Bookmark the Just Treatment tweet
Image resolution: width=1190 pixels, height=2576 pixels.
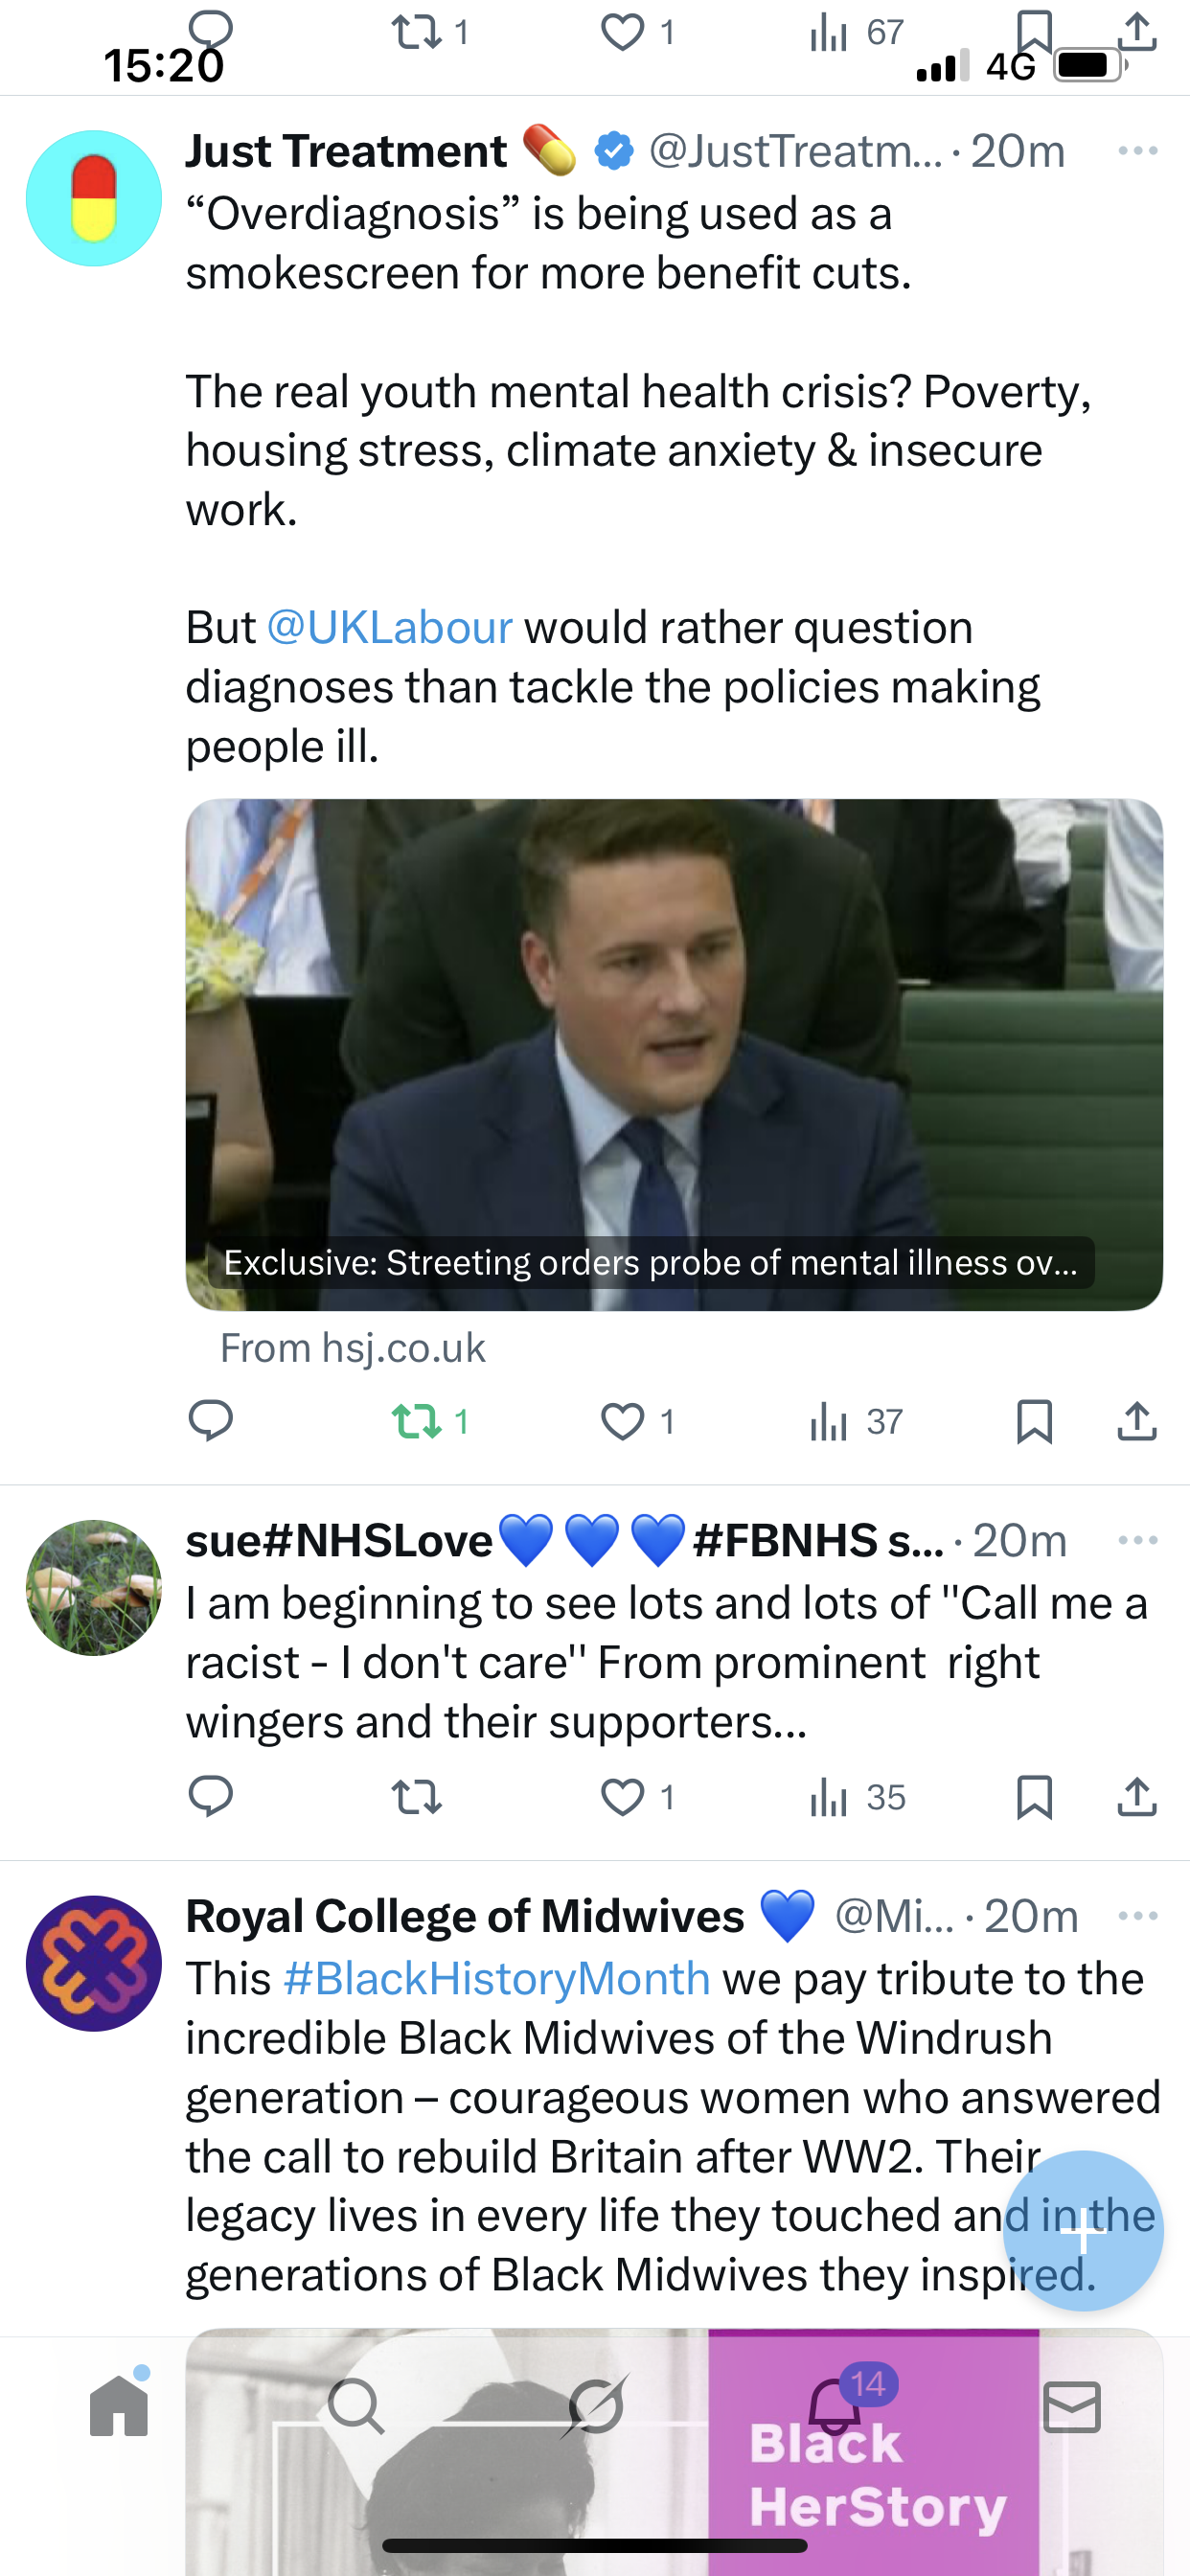1034,1421
